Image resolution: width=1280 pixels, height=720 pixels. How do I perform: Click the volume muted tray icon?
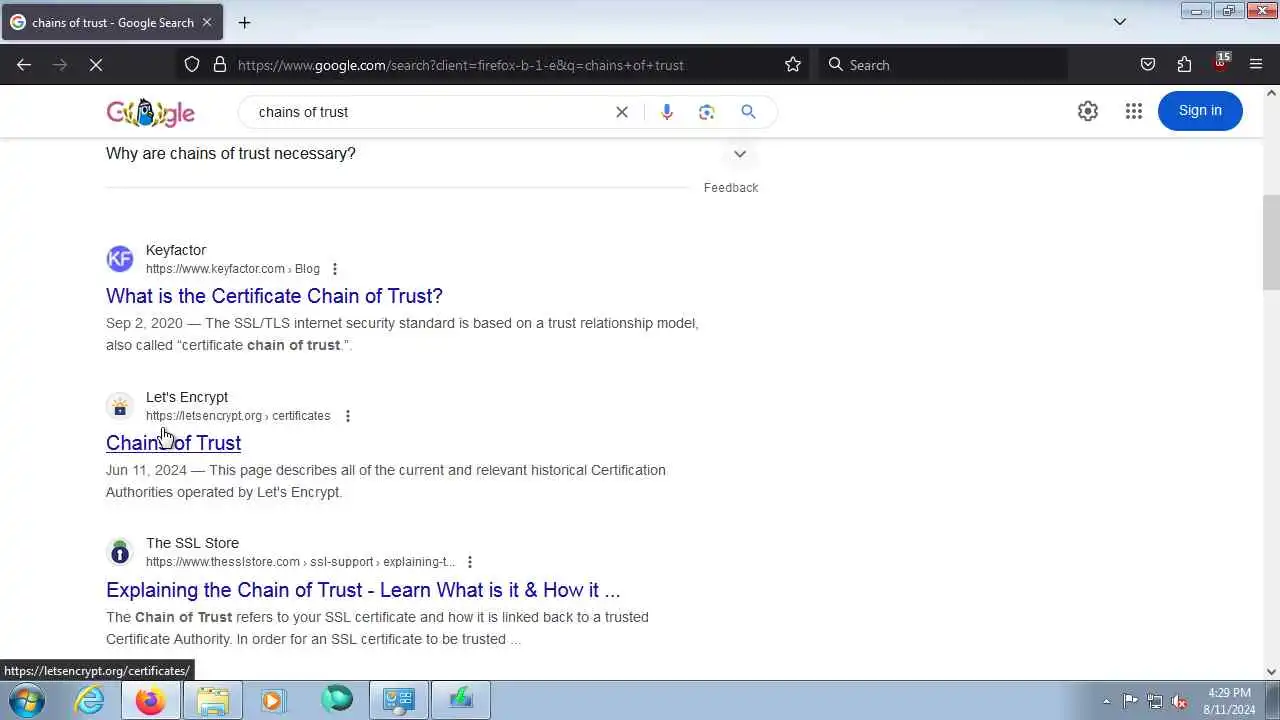click(x=1179, y=701)
